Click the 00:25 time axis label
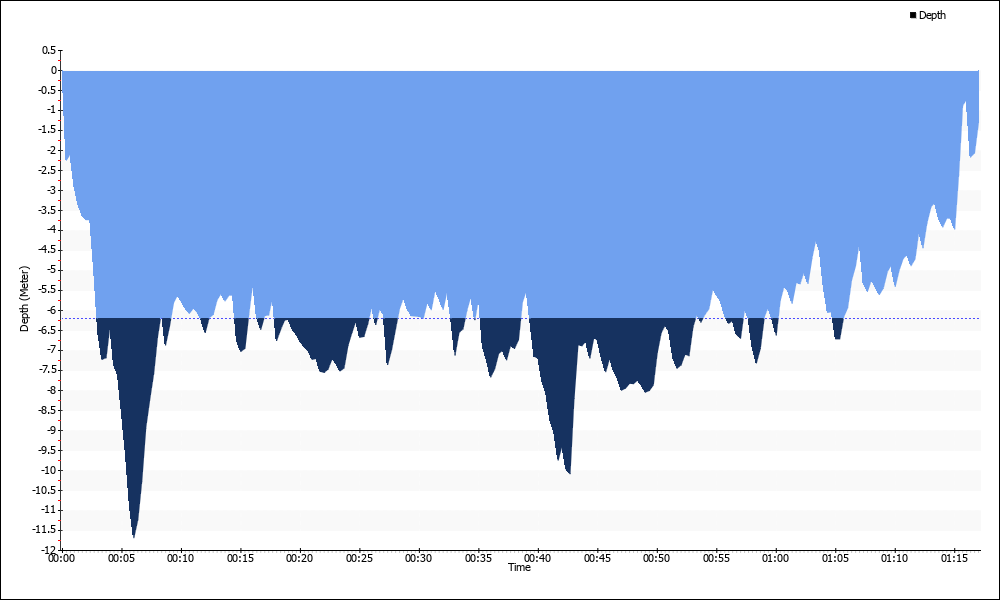1000x600 pixels. pyautogui.click(x=359, y=558)
